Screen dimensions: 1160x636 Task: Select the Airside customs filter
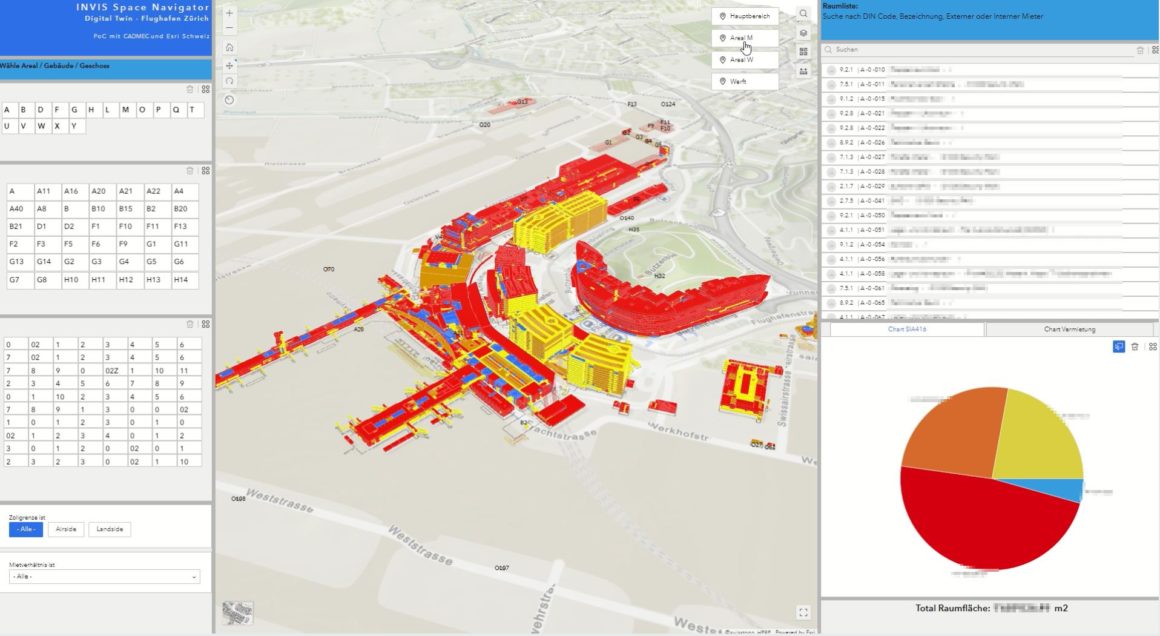(65, 529)
